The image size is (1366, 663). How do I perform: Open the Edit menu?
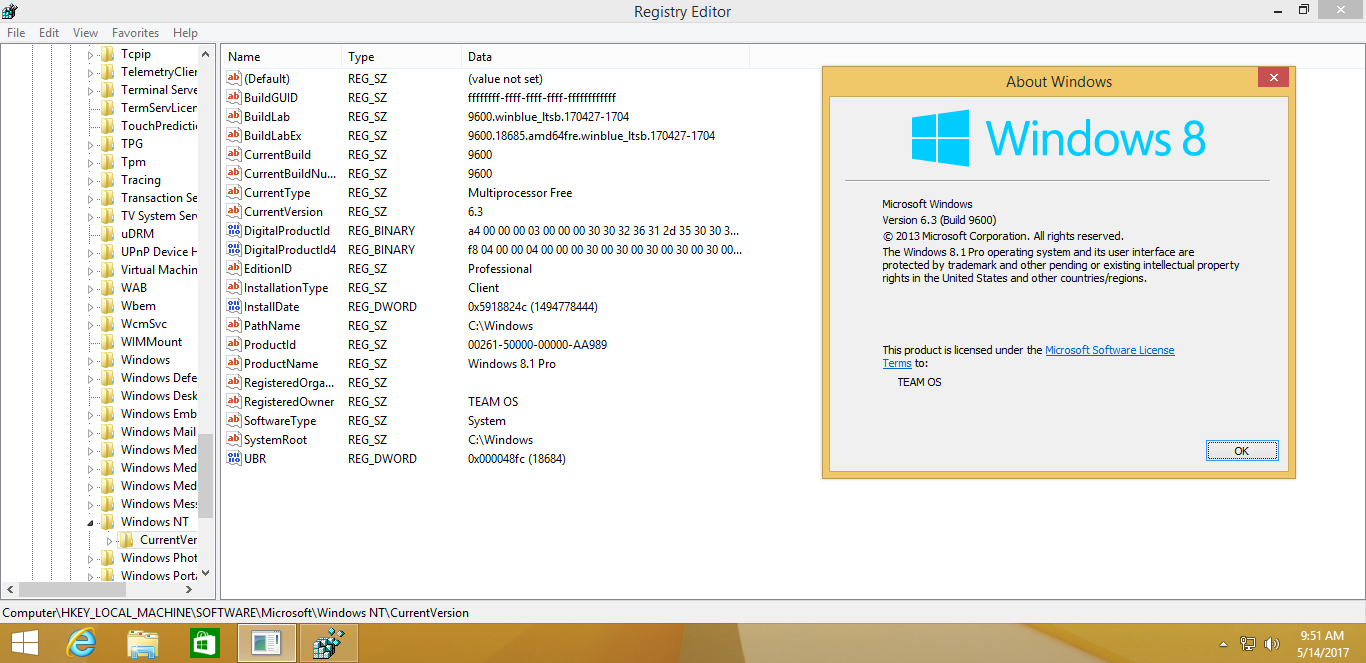tap(49, 33)
